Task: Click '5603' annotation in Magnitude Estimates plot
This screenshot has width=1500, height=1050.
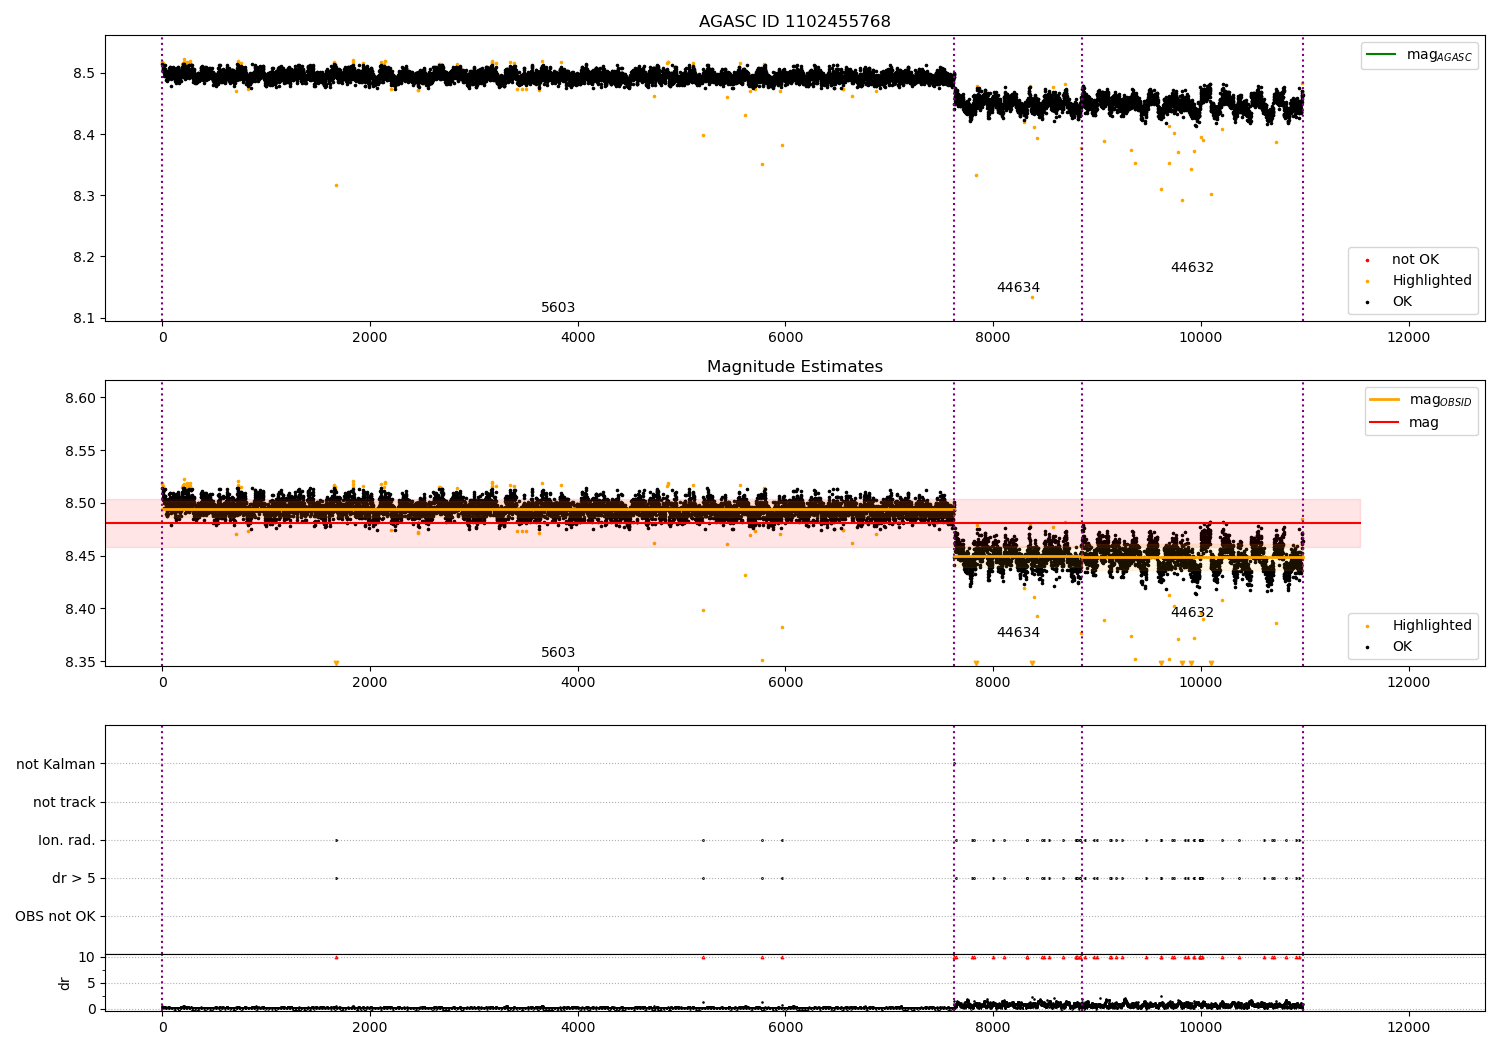Action: (x=558, y=653)
